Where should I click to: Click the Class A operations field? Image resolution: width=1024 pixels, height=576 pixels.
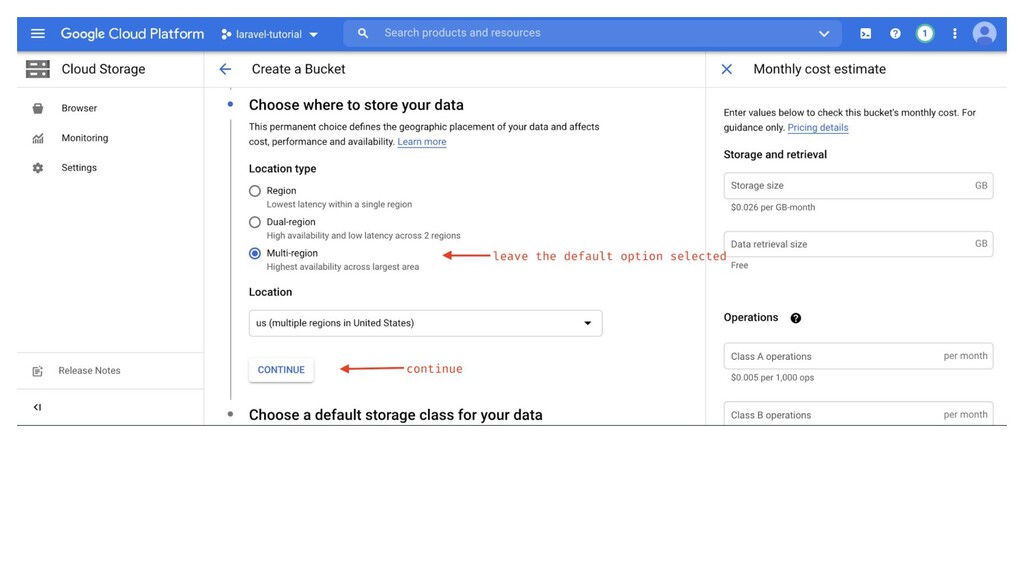[858, 356]
